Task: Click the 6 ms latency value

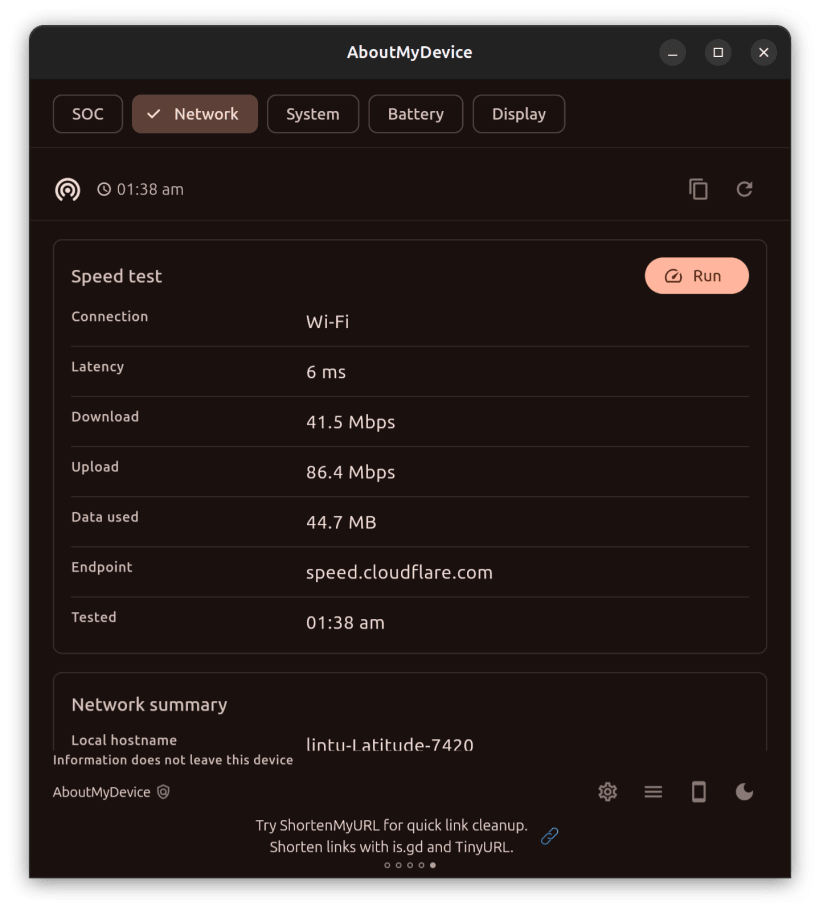Action: click(326, 372)
